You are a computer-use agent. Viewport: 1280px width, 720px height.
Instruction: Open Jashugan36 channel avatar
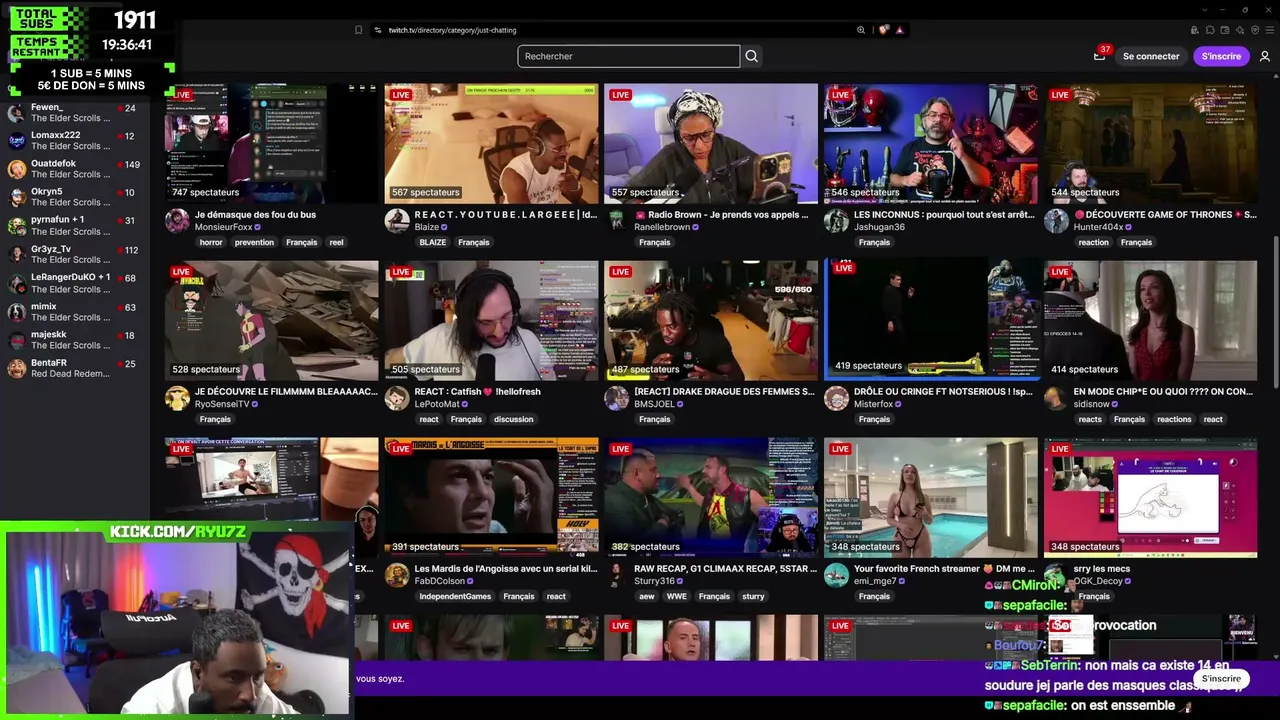point(836,221)
